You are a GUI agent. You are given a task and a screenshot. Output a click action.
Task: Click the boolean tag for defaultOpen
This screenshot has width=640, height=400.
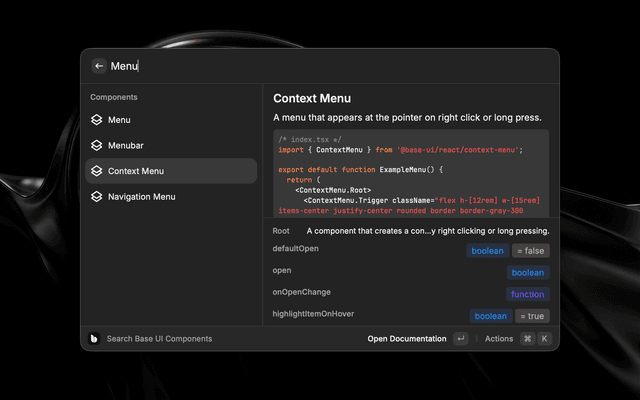[487, 251]
